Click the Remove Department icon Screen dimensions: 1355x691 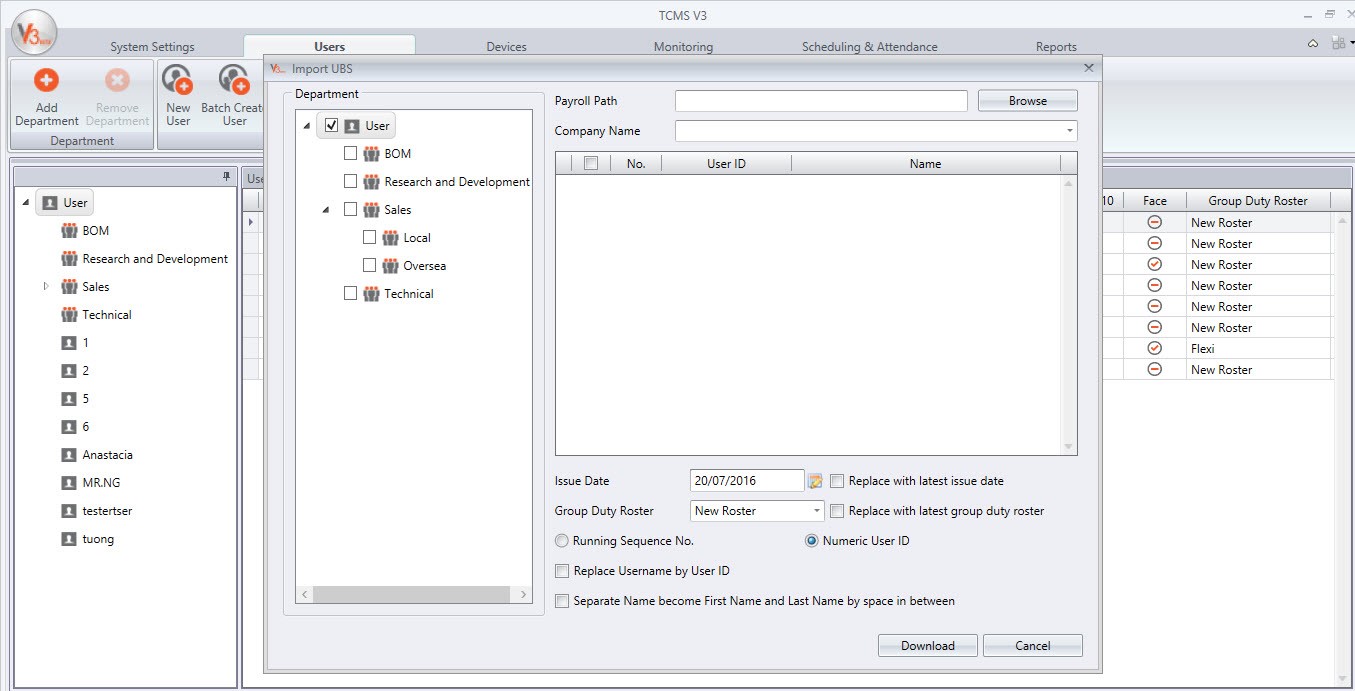(x=117, y=80)
